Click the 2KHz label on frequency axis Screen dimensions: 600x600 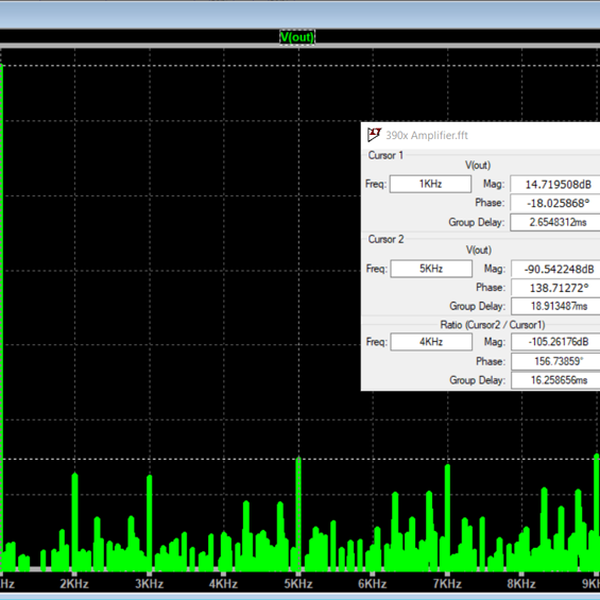(x=75, y=583)
